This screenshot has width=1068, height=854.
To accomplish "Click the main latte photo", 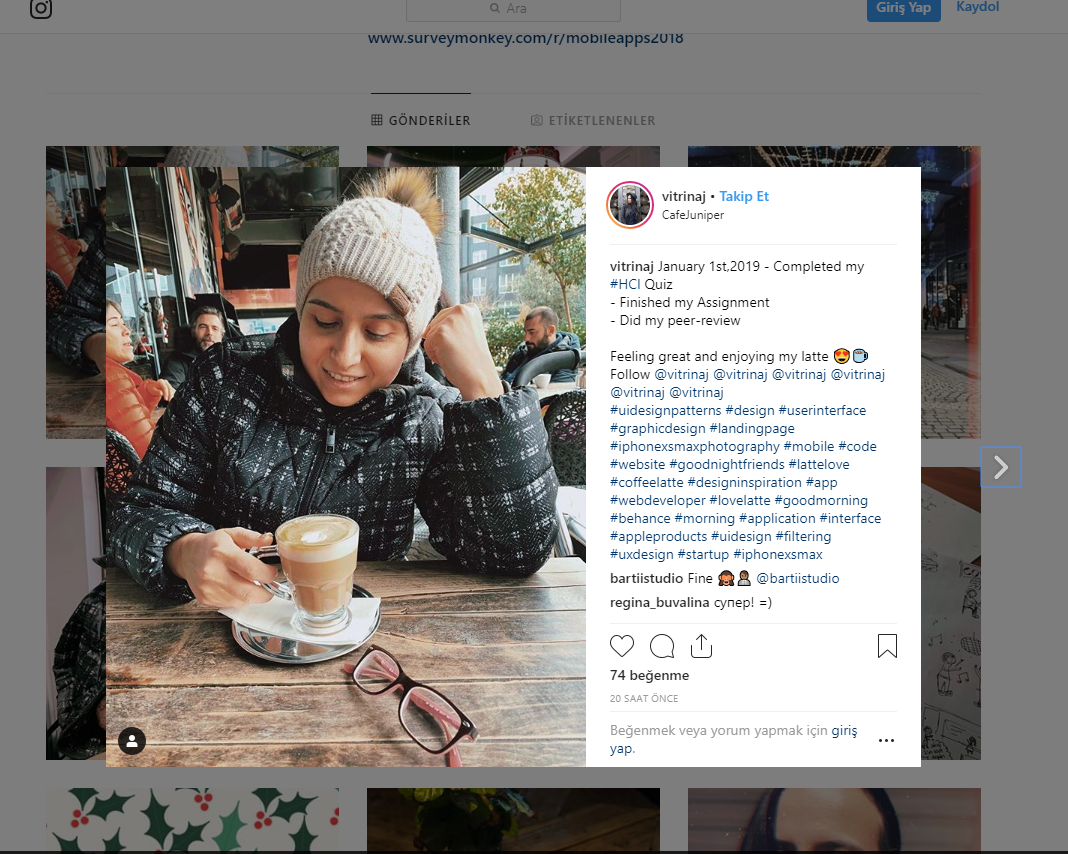I will 346,467.
